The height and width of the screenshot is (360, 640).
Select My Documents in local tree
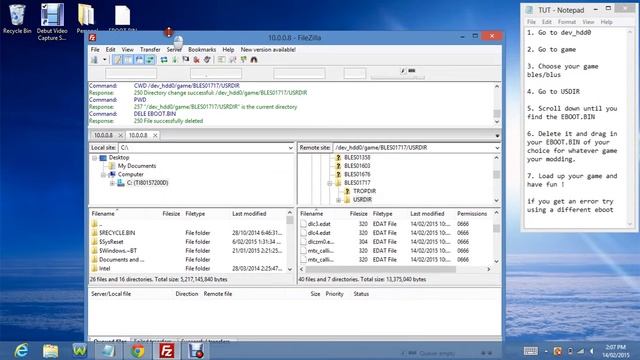[x=137, y=166]
